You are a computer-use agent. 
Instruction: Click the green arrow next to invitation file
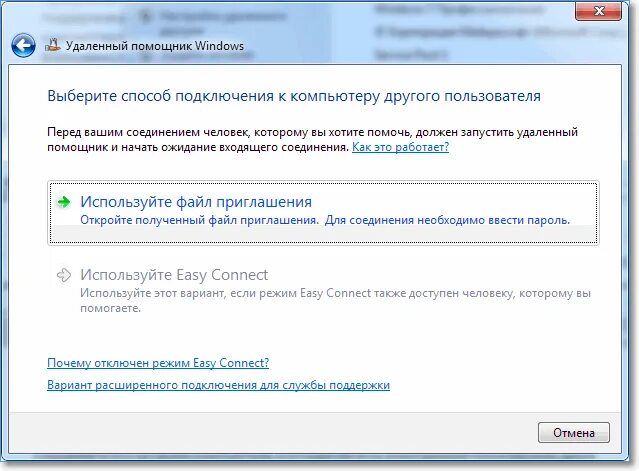click(64, 202)
